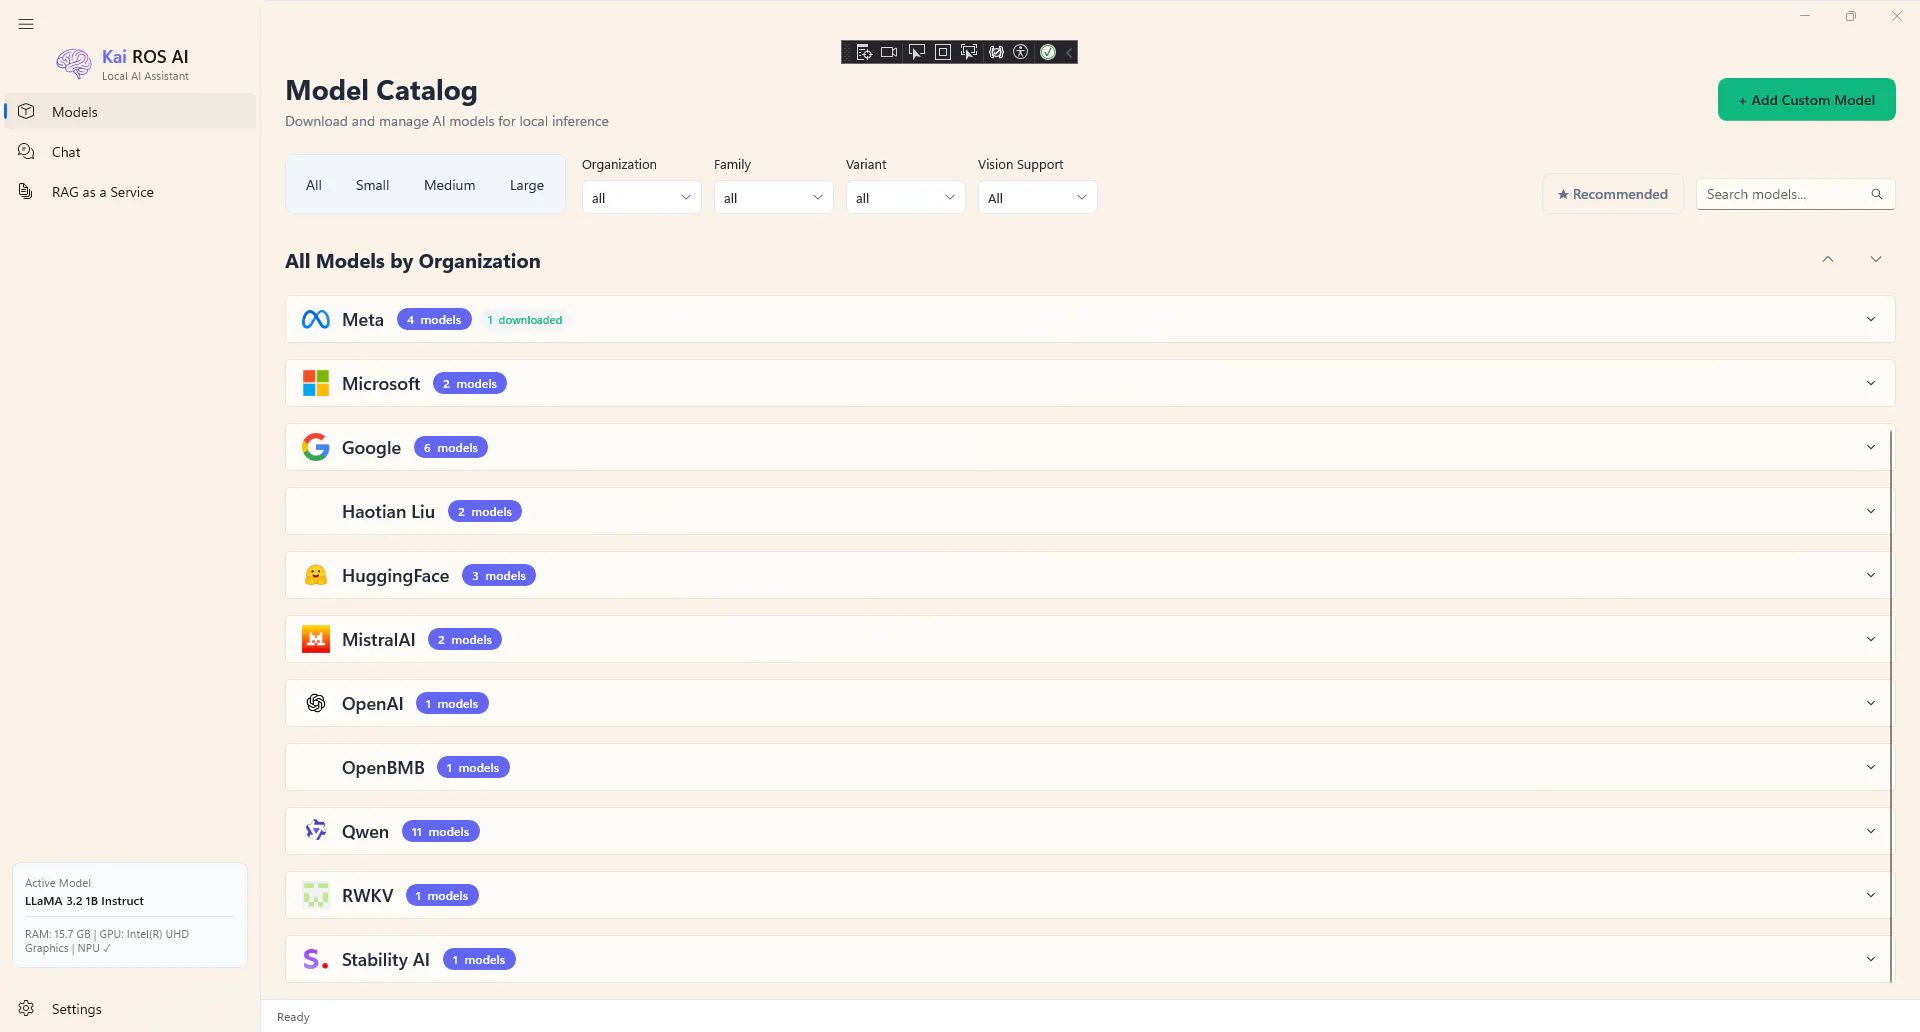This screenshot has height=1032, width=1920.
Task: Open the Family filter dropdown
Action: pos(774,197)
